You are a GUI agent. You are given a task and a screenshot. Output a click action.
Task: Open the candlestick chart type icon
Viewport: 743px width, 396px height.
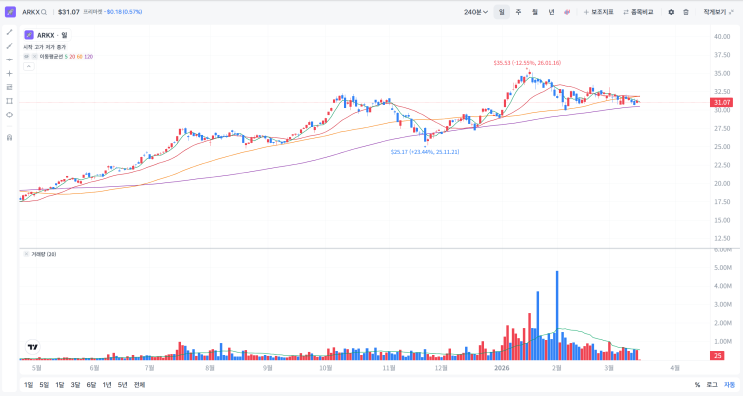pos(567,12)
